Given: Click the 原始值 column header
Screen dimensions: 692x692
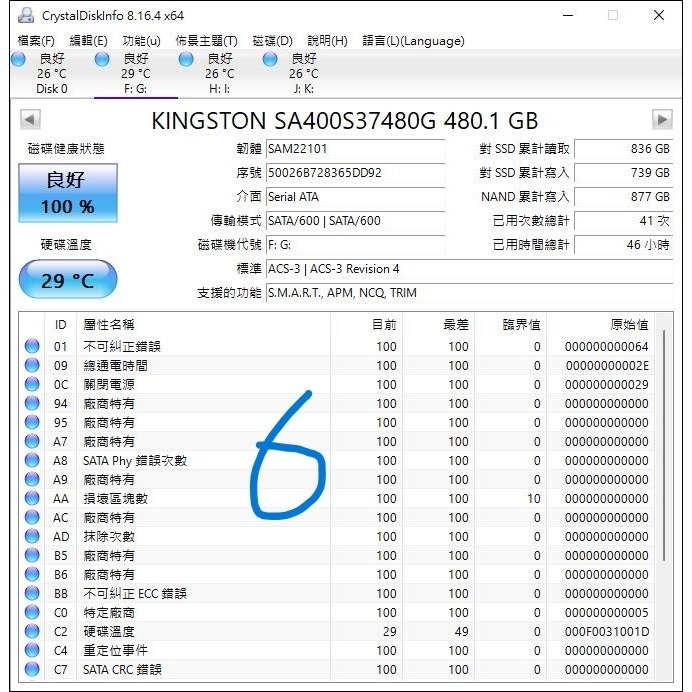Looking at the screenshot, I should click(x=629, y=324).
